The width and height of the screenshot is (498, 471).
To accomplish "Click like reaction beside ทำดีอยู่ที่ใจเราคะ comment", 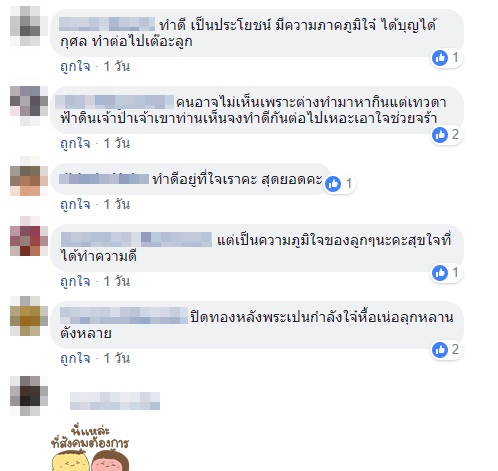I will 333,184.
